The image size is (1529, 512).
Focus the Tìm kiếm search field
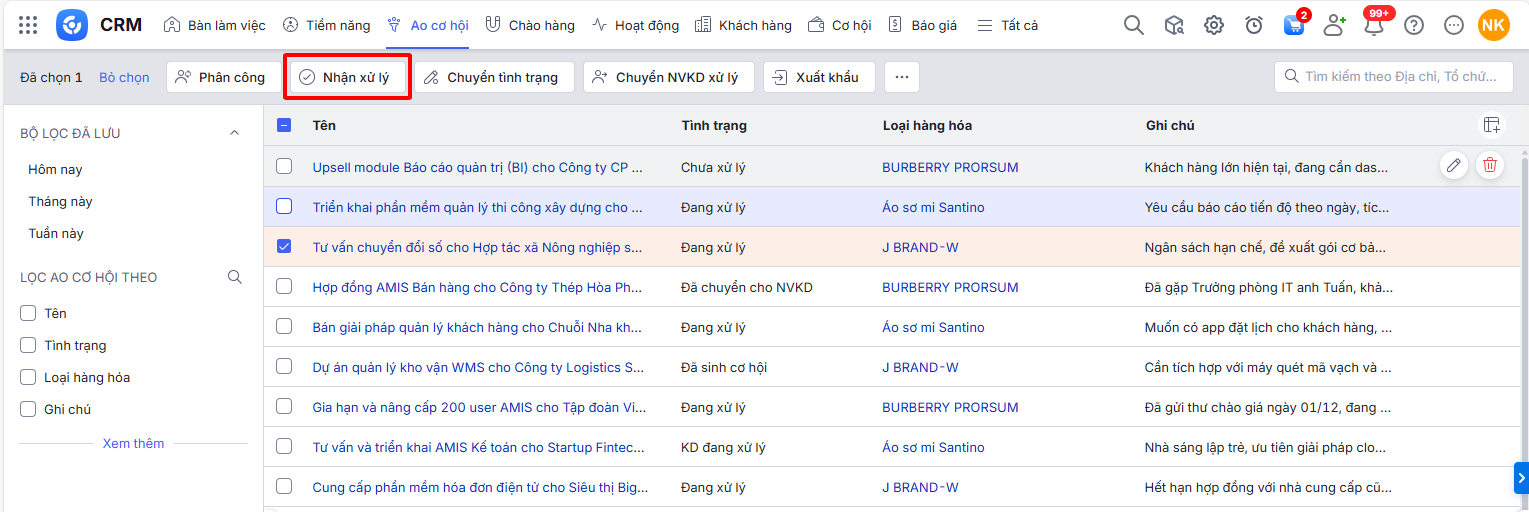tap(1400, 77)
